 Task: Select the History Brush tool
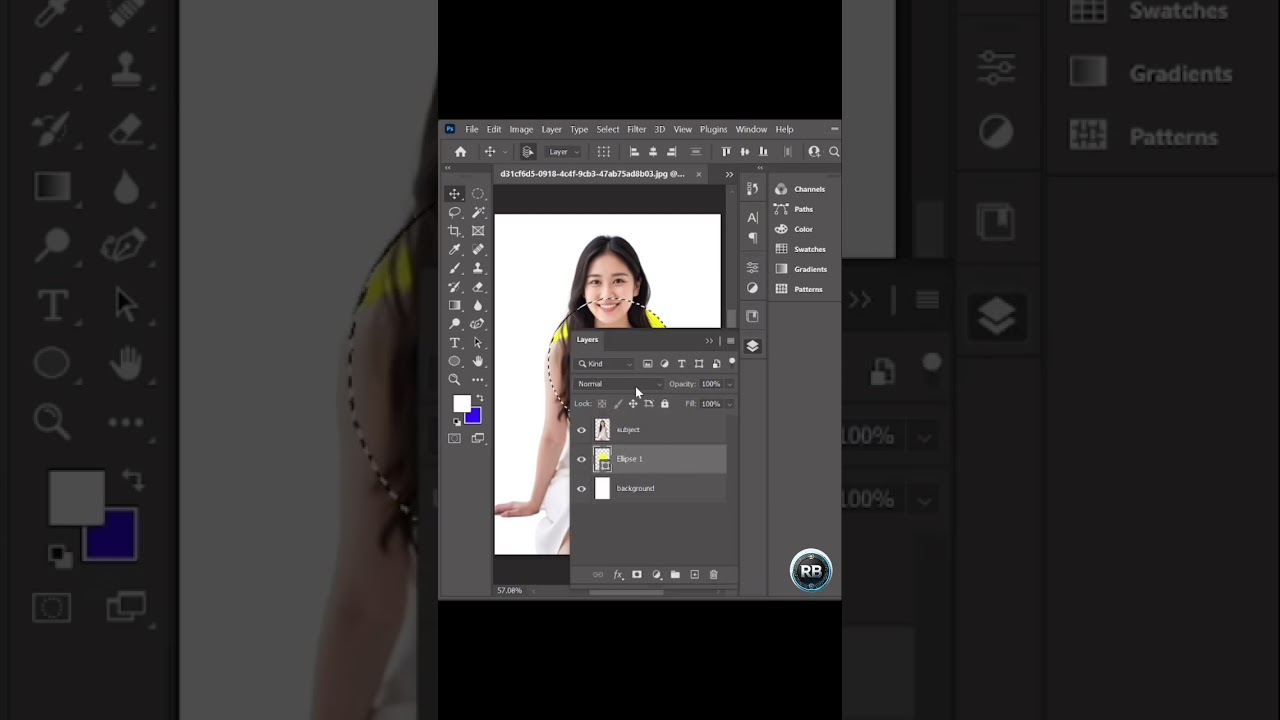(x=454, y=287)
